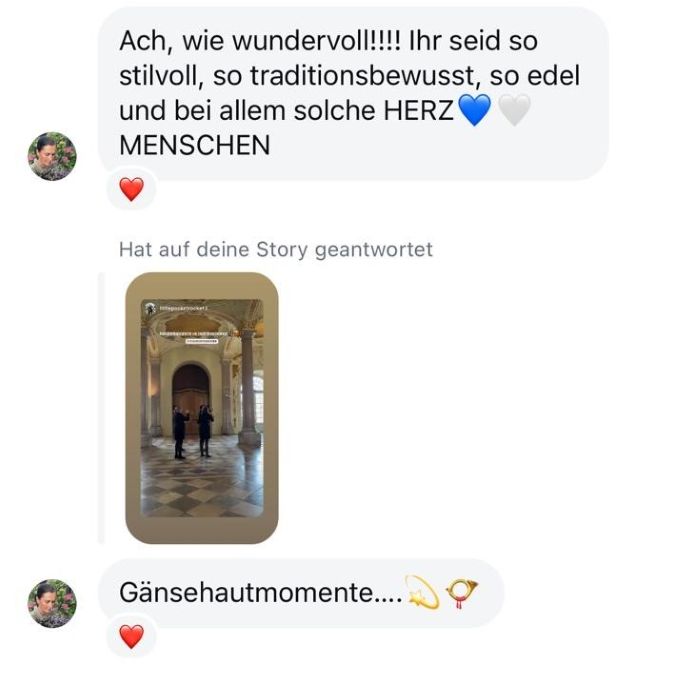
Task: Tap the red heart reaction under first message
Action: click(x=132, y=189)
